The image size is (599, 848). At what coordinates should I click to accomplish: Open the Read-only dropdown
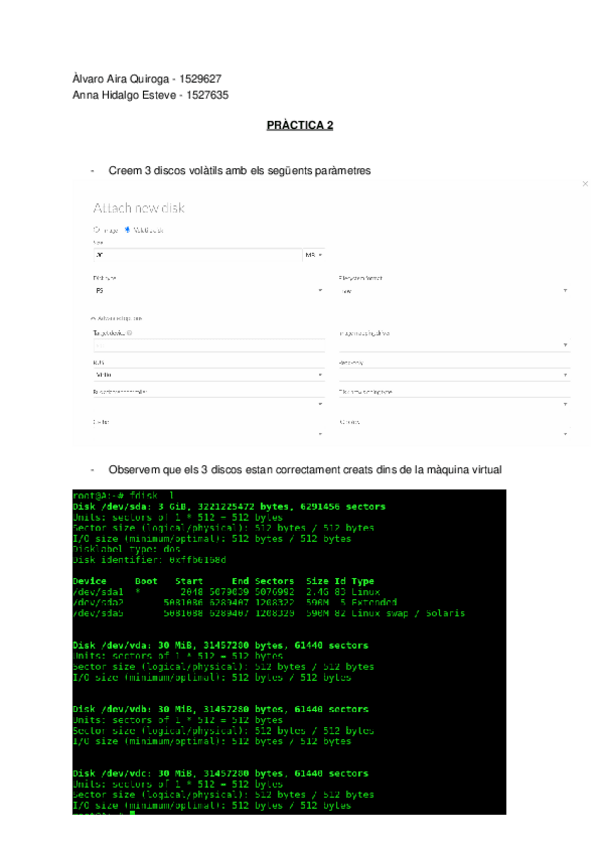click(x=454, y=374)
